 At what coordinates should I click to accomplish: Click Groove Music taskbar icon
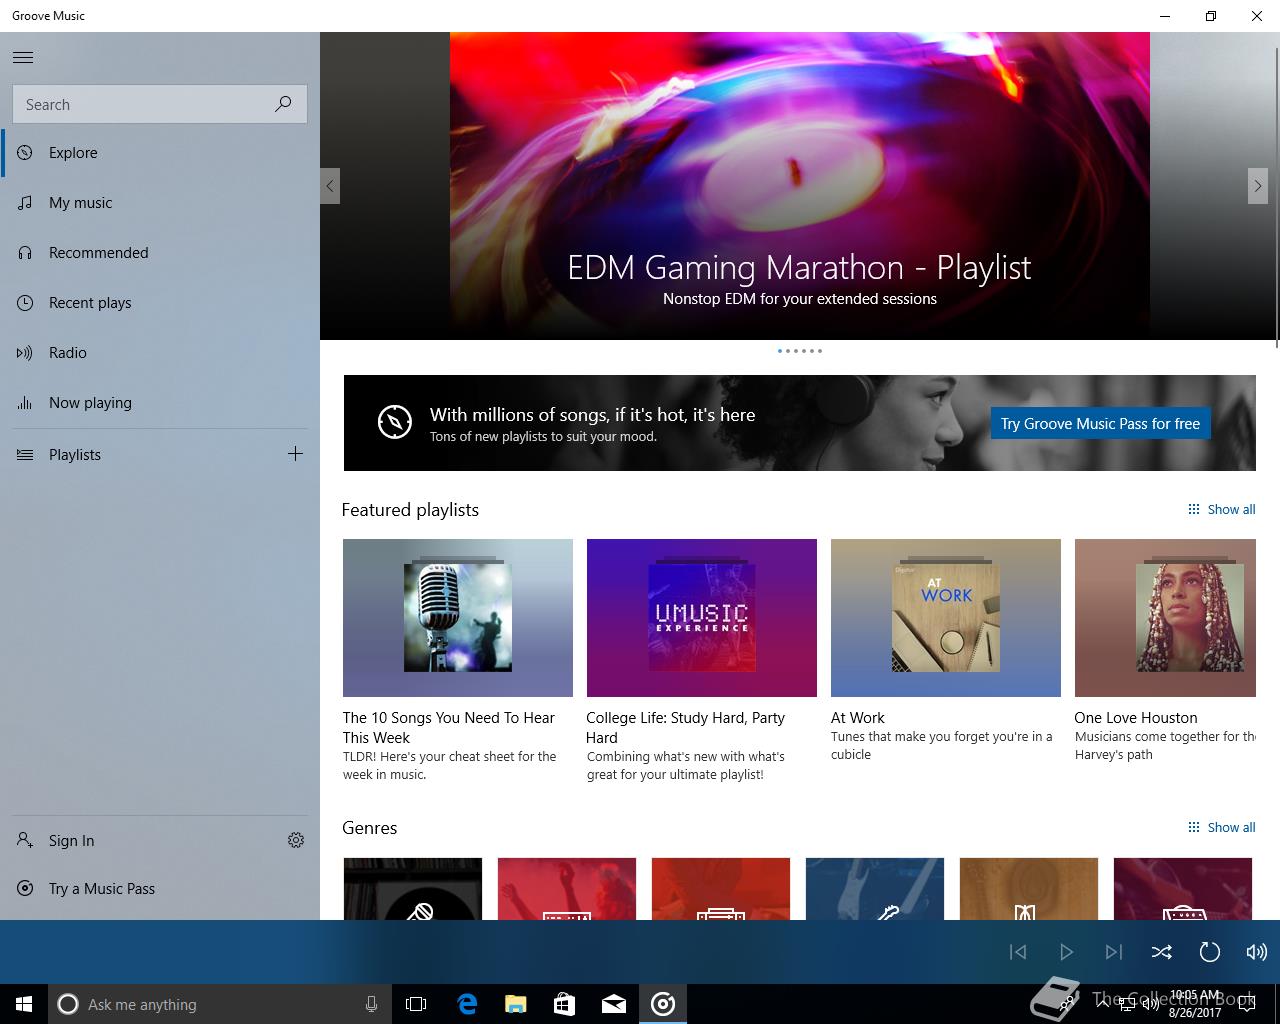[663, 1004]
